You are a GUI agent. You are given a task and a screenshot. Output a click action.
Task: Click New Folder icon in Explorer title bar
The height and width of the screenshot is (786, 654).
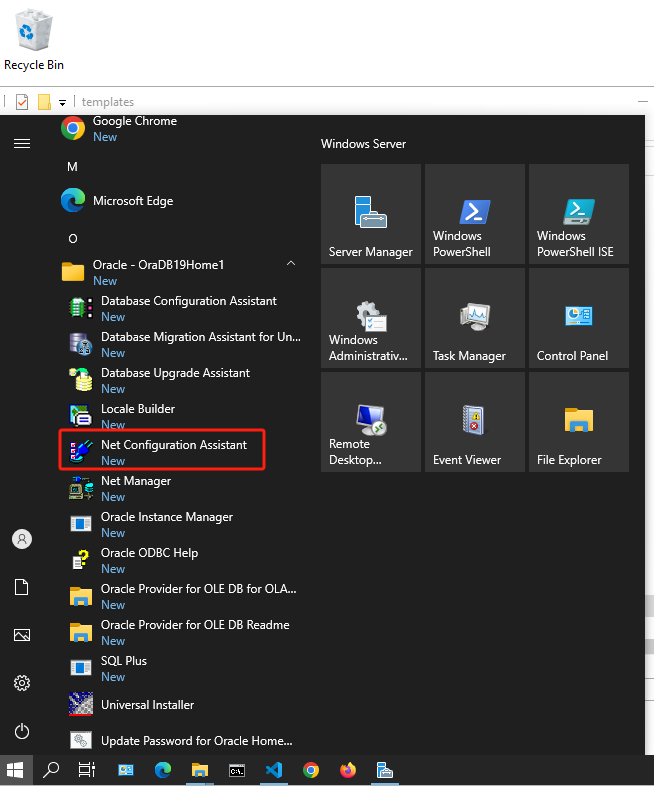tap(45, 102)
